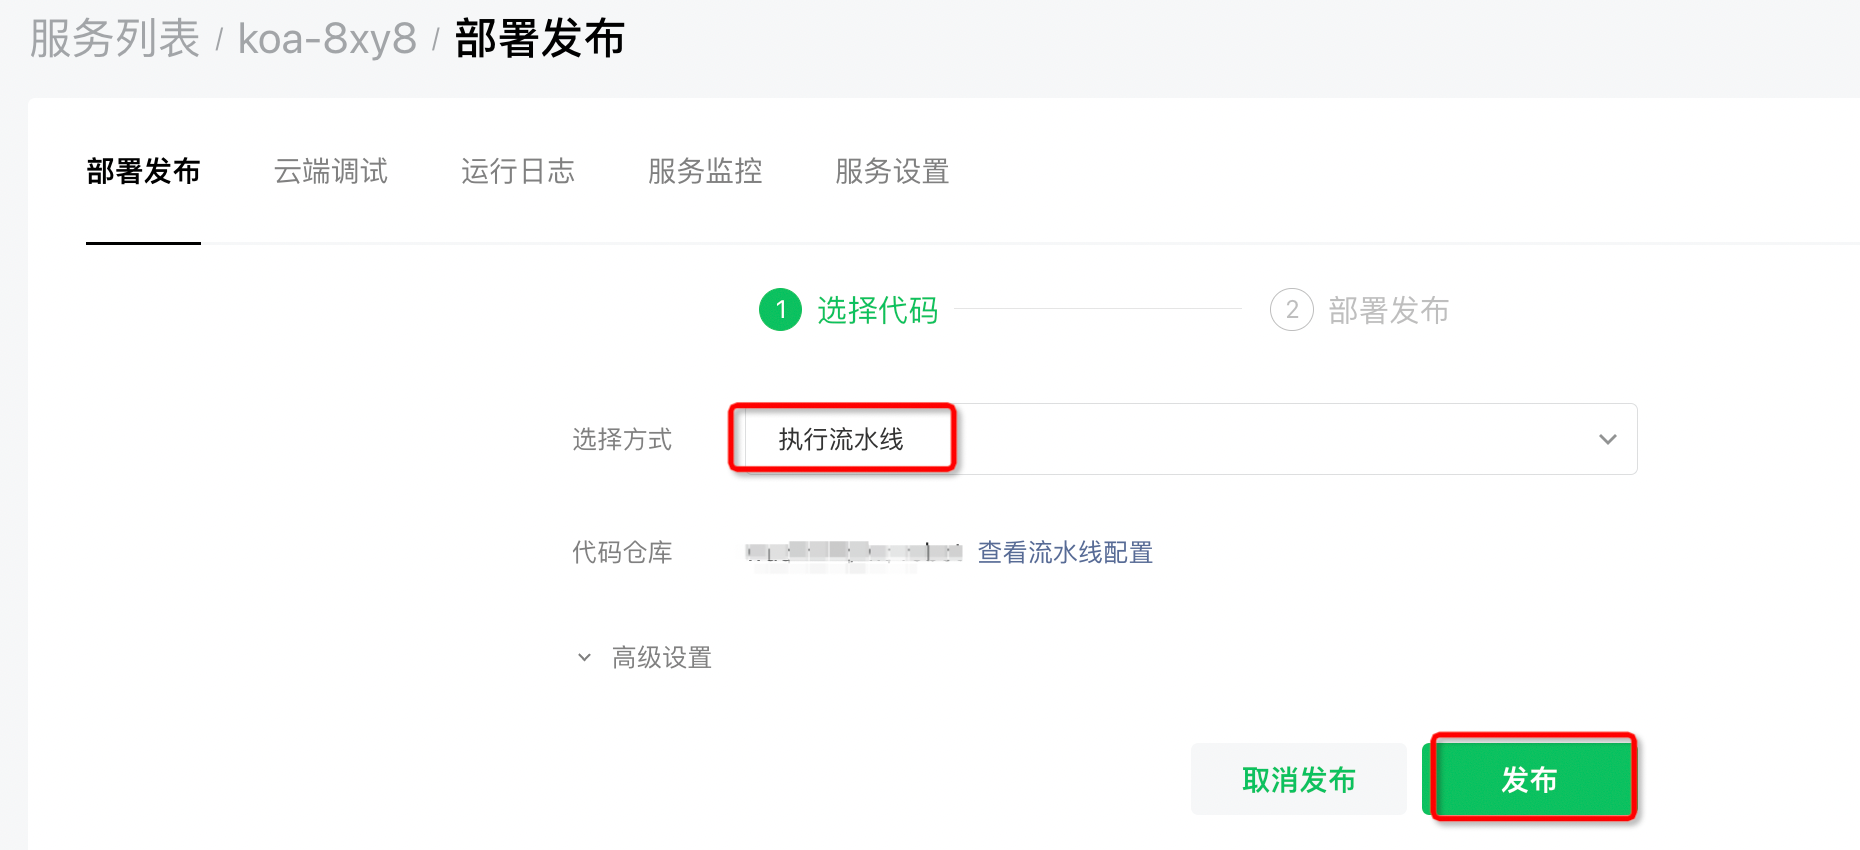Screen dimensions: 1860x850
Task: Click the green step 1 circle icon
Action: click(781, 310)
